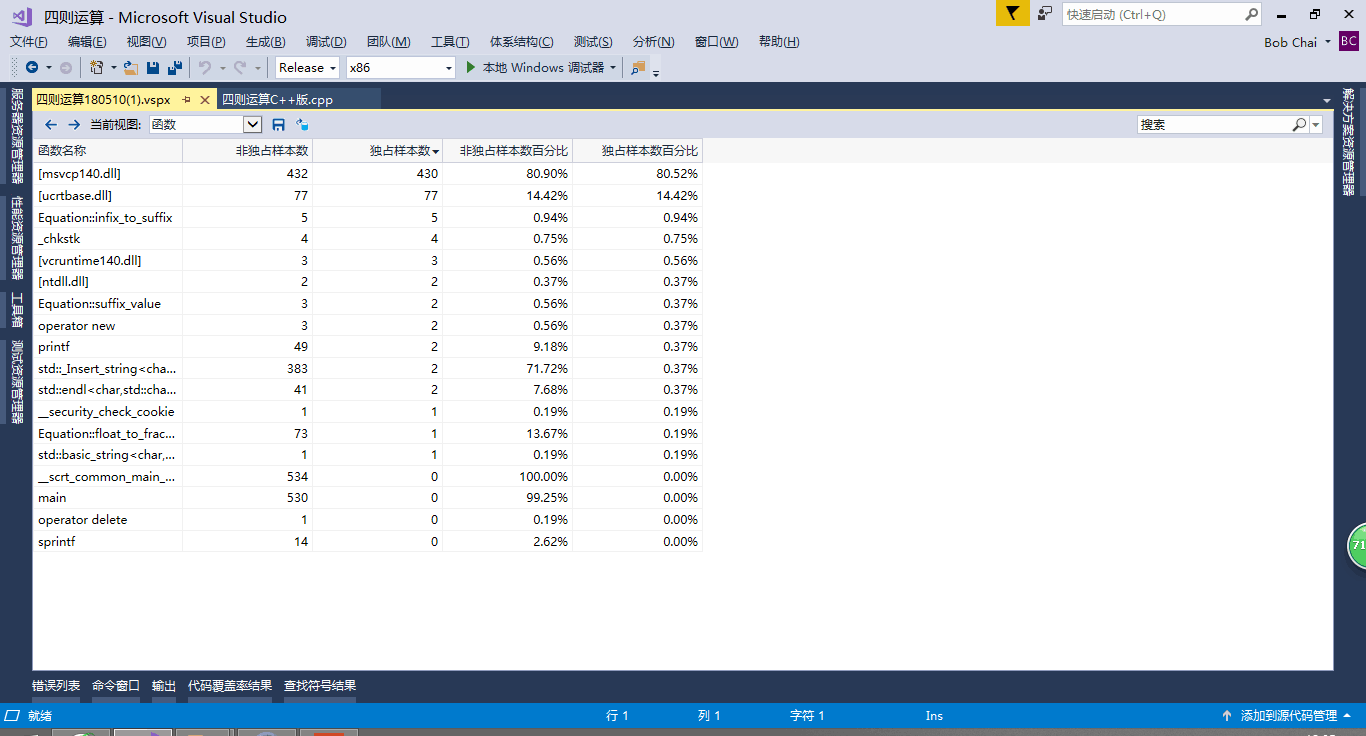The height and width of the screenshot is (736, 1366).
Task: Open the x86 platform dropdown
Action: (x=400, y=68)
